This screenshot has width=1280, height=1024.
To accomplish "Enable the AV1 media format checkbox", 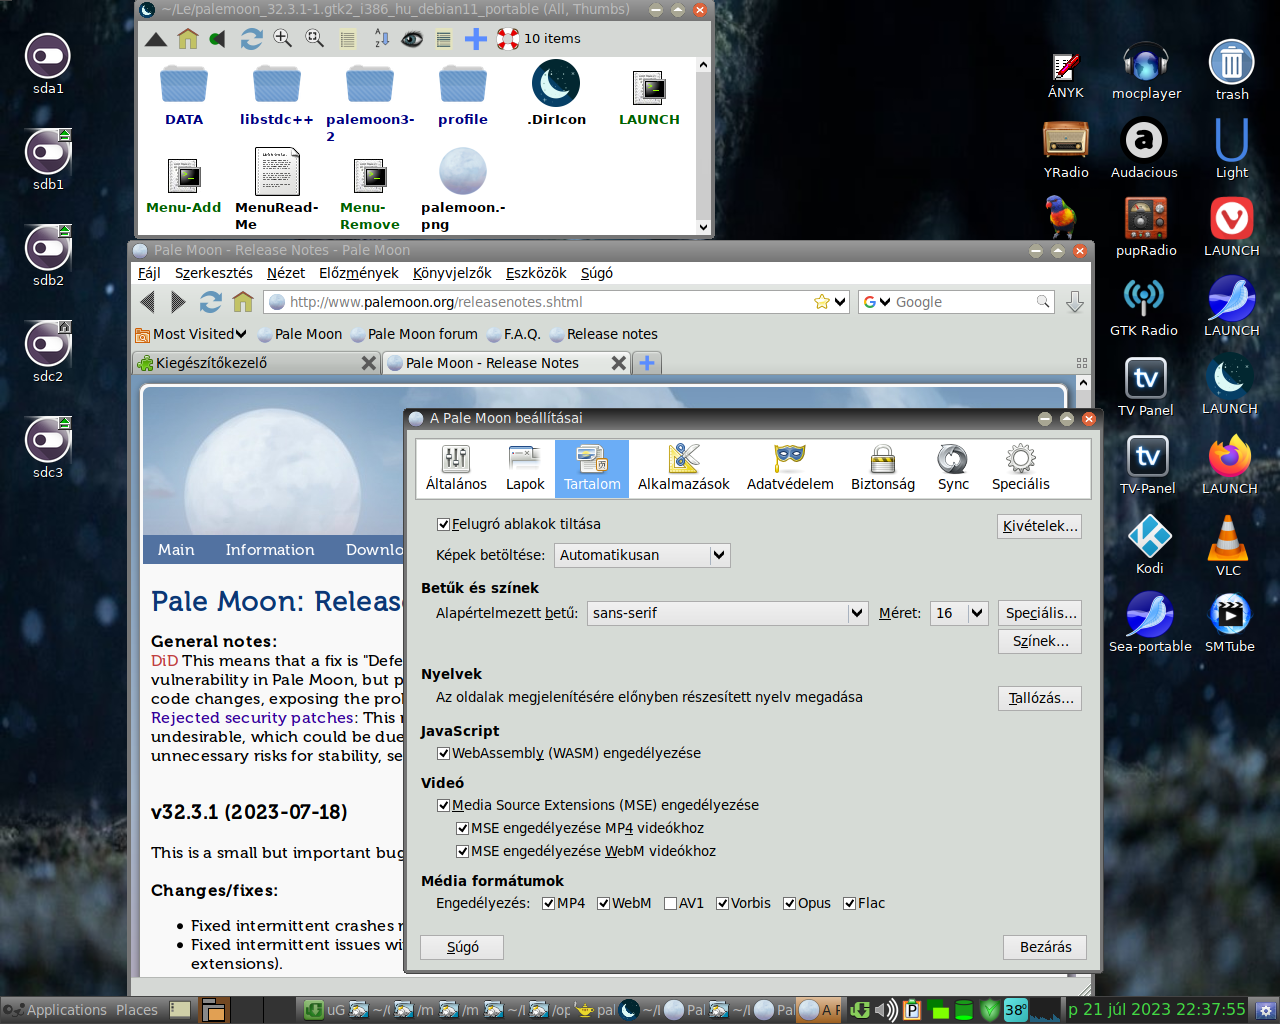I will tap(670, 903).
